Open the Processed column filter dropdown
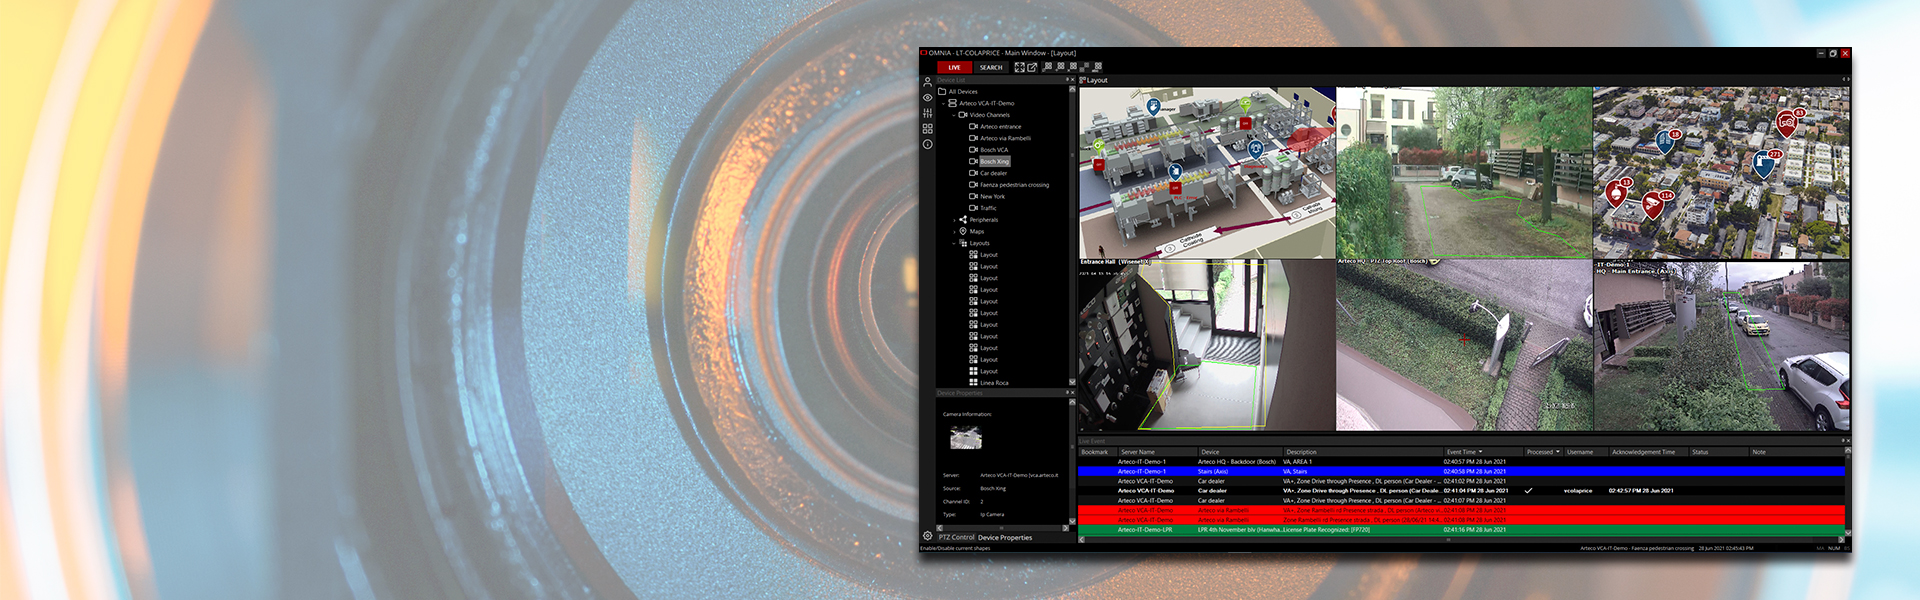The height and width of the screenshot is (600, 1920). coord(1557,452)
